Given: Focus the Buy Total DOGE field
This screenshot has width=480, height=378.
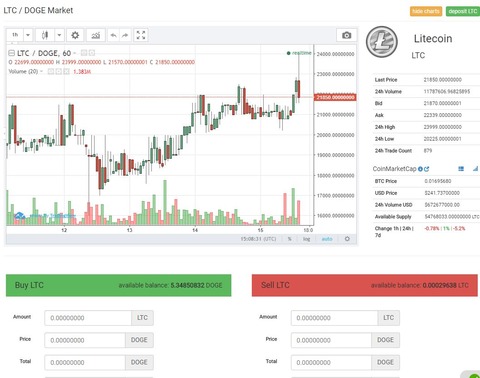Looking at the screenshot, I should pos(85,362).
